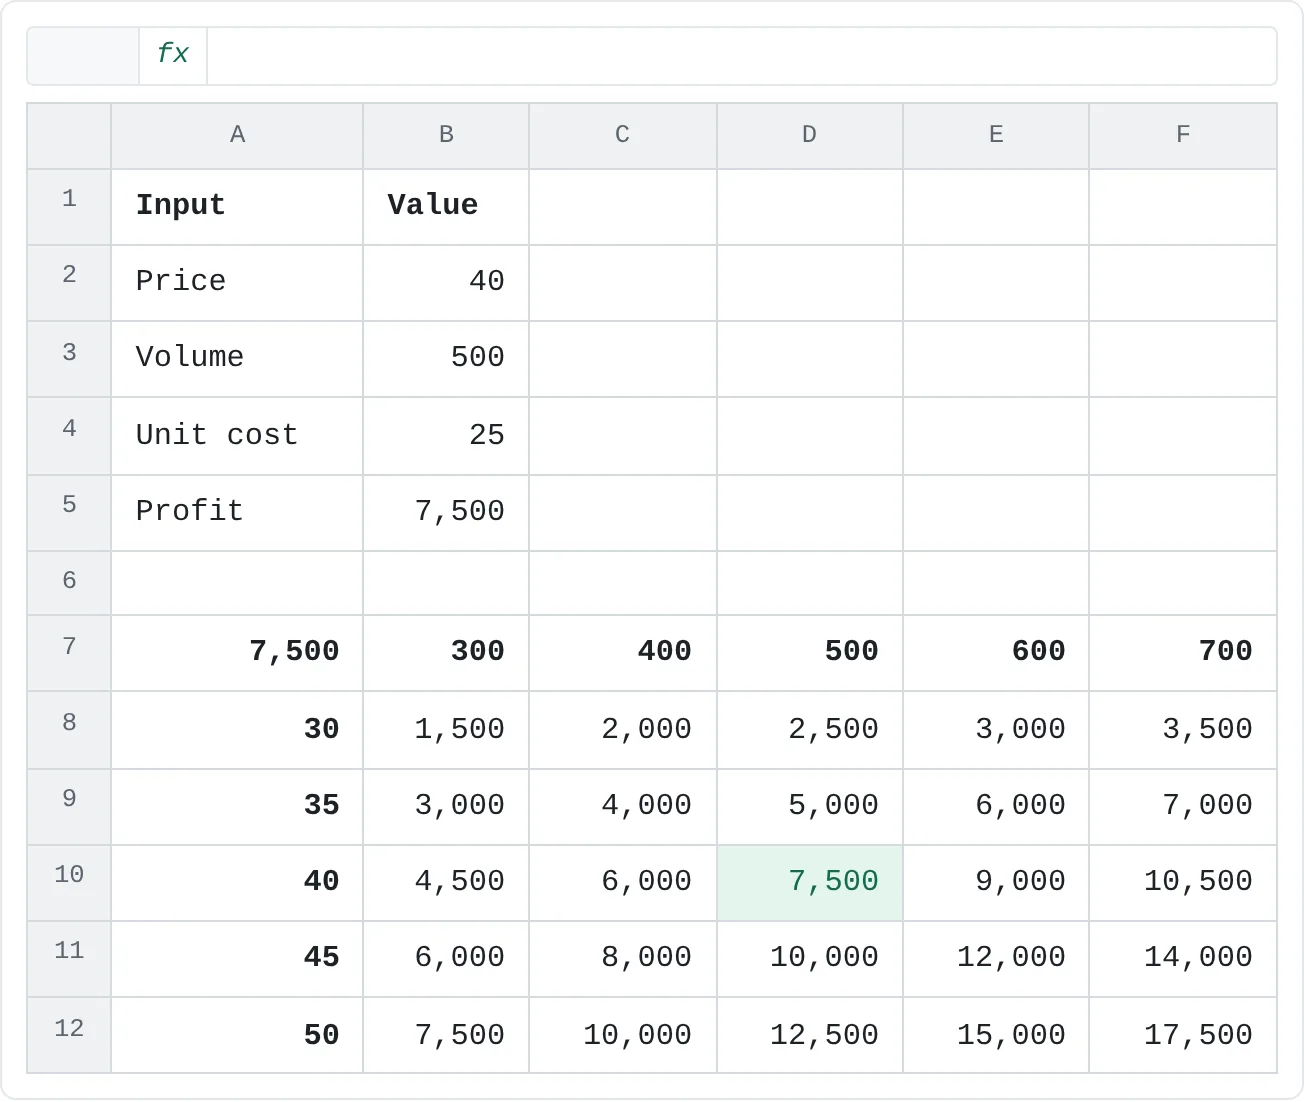Select table header cell 700

pyautogui.click(x=1183, y=653)
